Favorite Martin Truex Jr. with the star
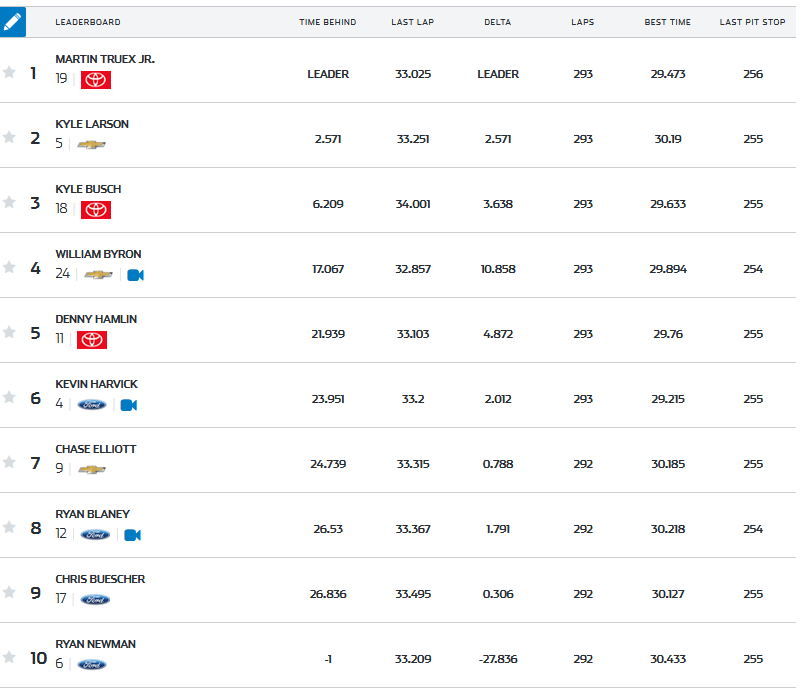Image resolution: width=803 pixels, height=688 pixels. [10, 72]
